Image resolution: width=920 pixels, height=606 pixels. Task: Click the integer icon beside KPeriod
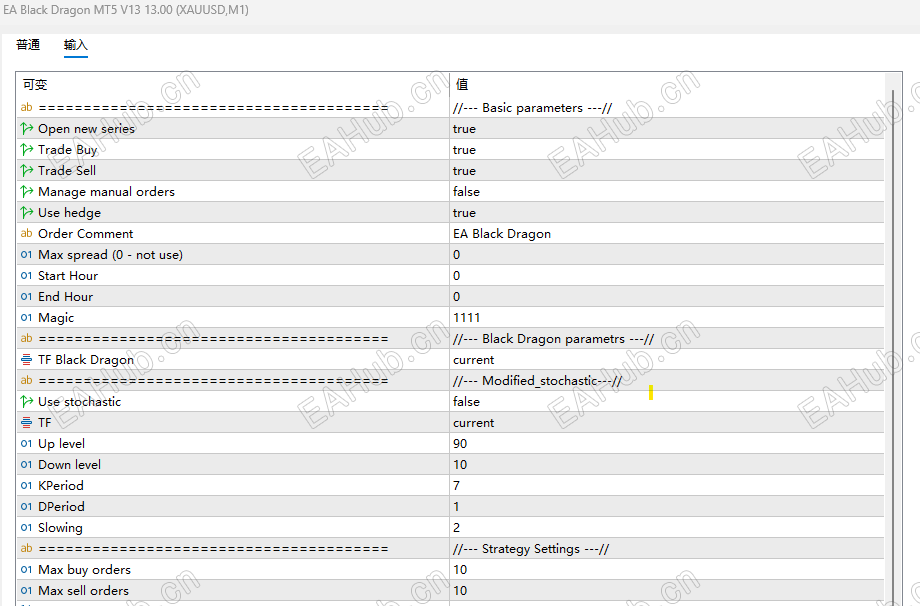coord(26,485)
